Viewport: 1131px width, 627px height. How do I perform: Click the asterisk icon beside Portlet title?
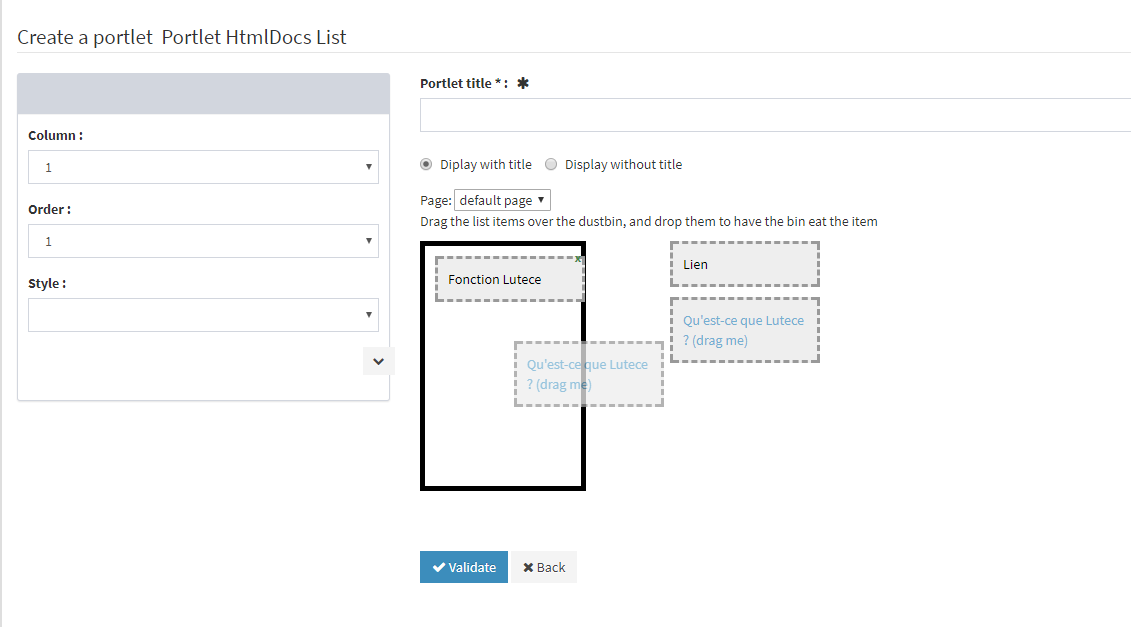click(x=522, y=84)
